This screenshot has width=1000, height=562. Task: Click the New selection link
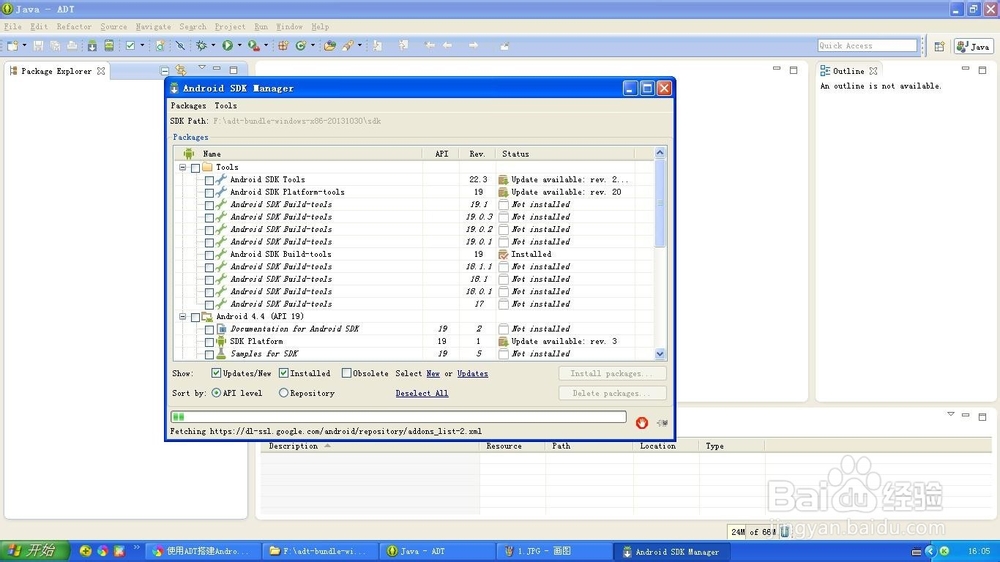[x=433, y=374]
